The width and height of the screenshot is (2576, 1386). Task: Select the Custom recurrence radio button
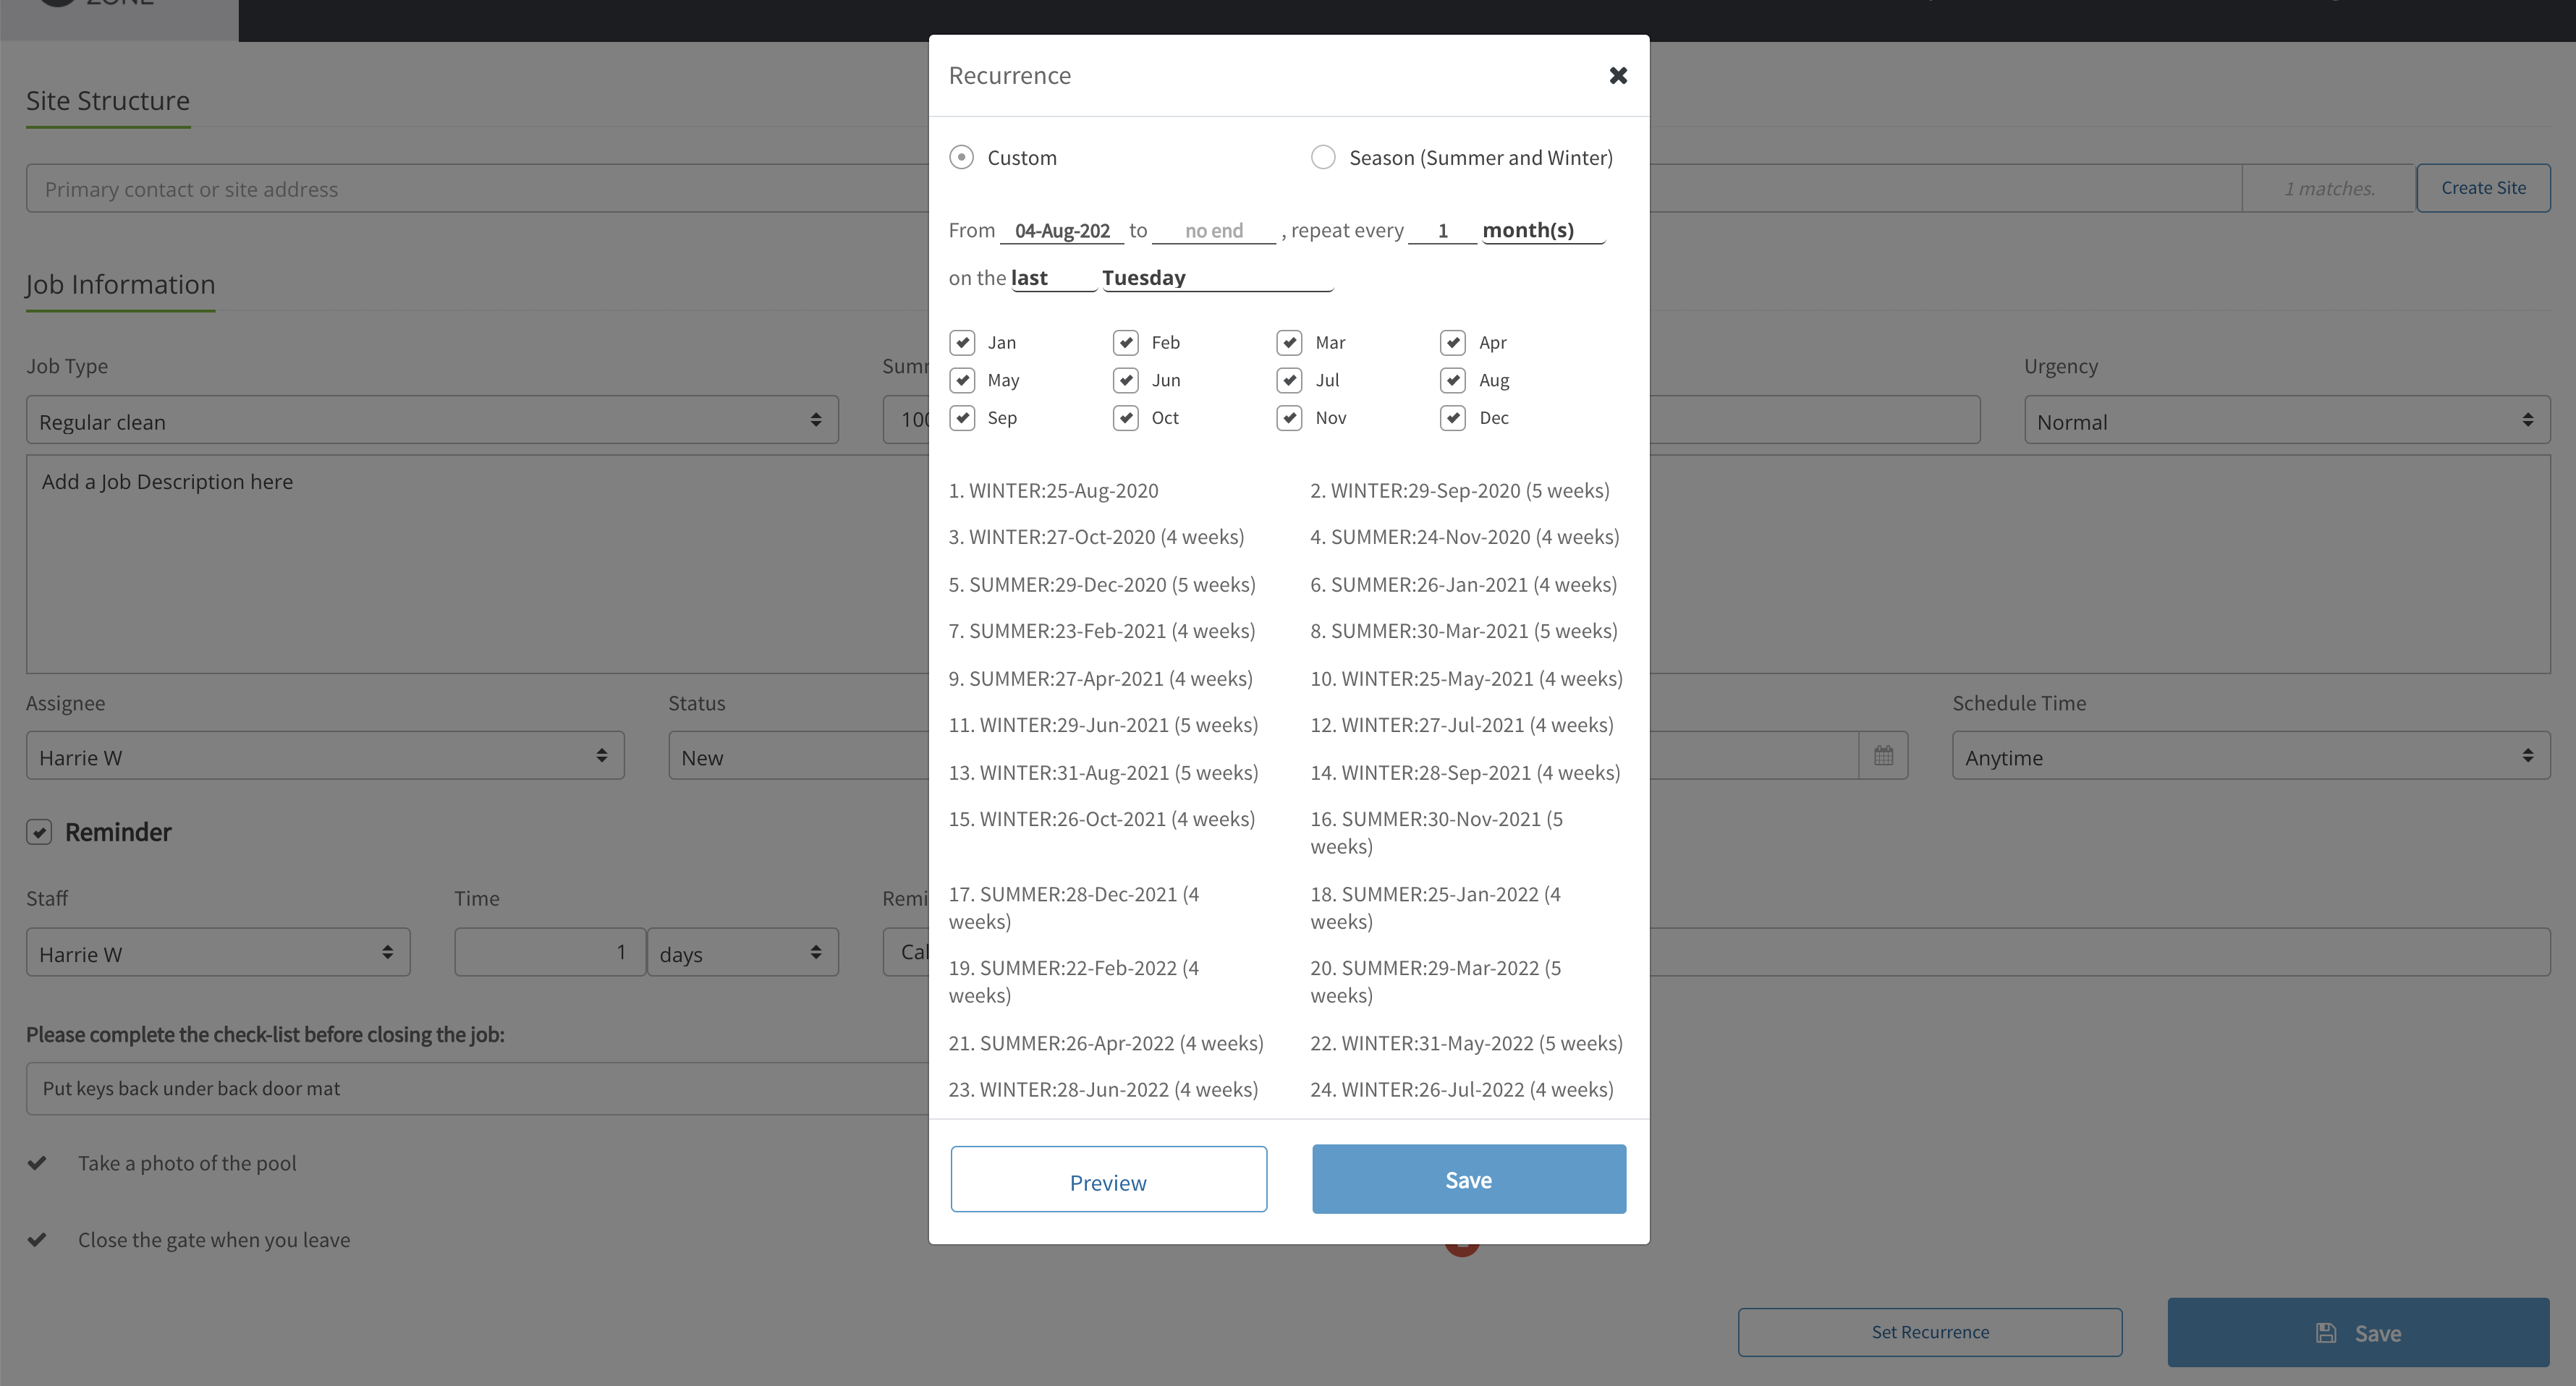961,158
